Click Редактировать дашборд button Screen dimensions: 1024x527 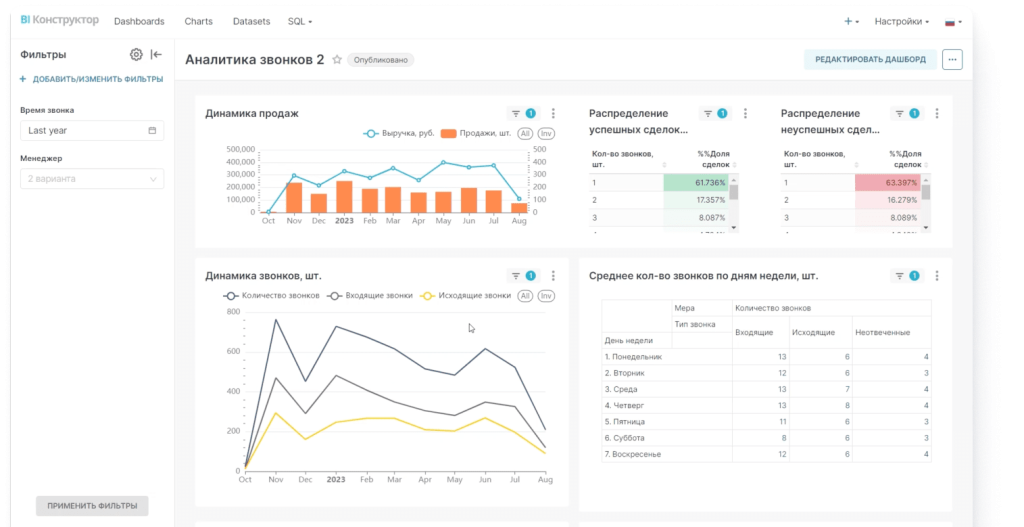[870, 60]
